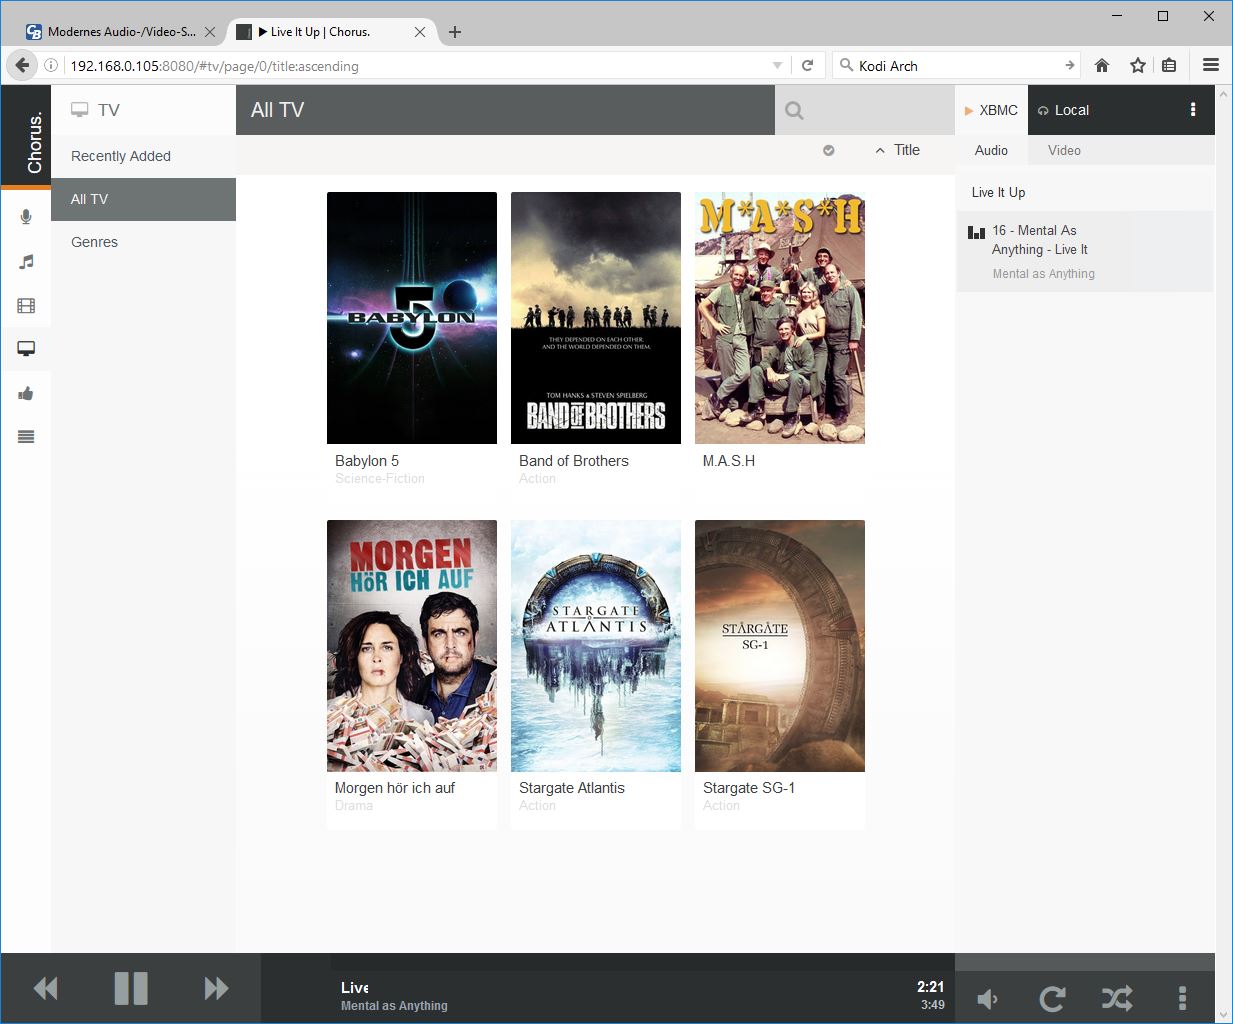The image size is (1233, 1024).
Task: Click the selection checkmark icon
Action: (829, 150)
